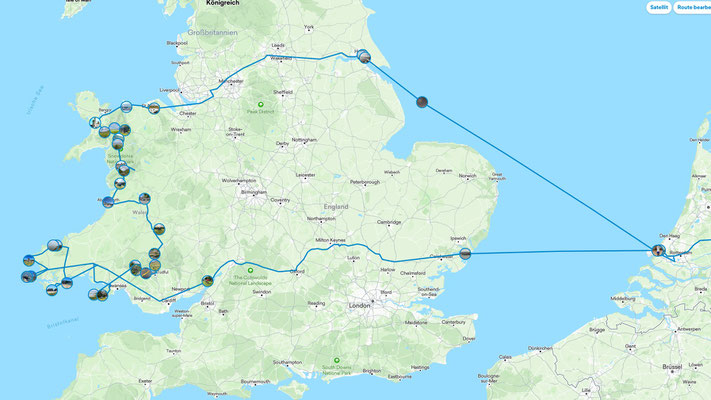Switch map to Satellit view
This screenshot has width=711, height=400.
pos(658,7)
